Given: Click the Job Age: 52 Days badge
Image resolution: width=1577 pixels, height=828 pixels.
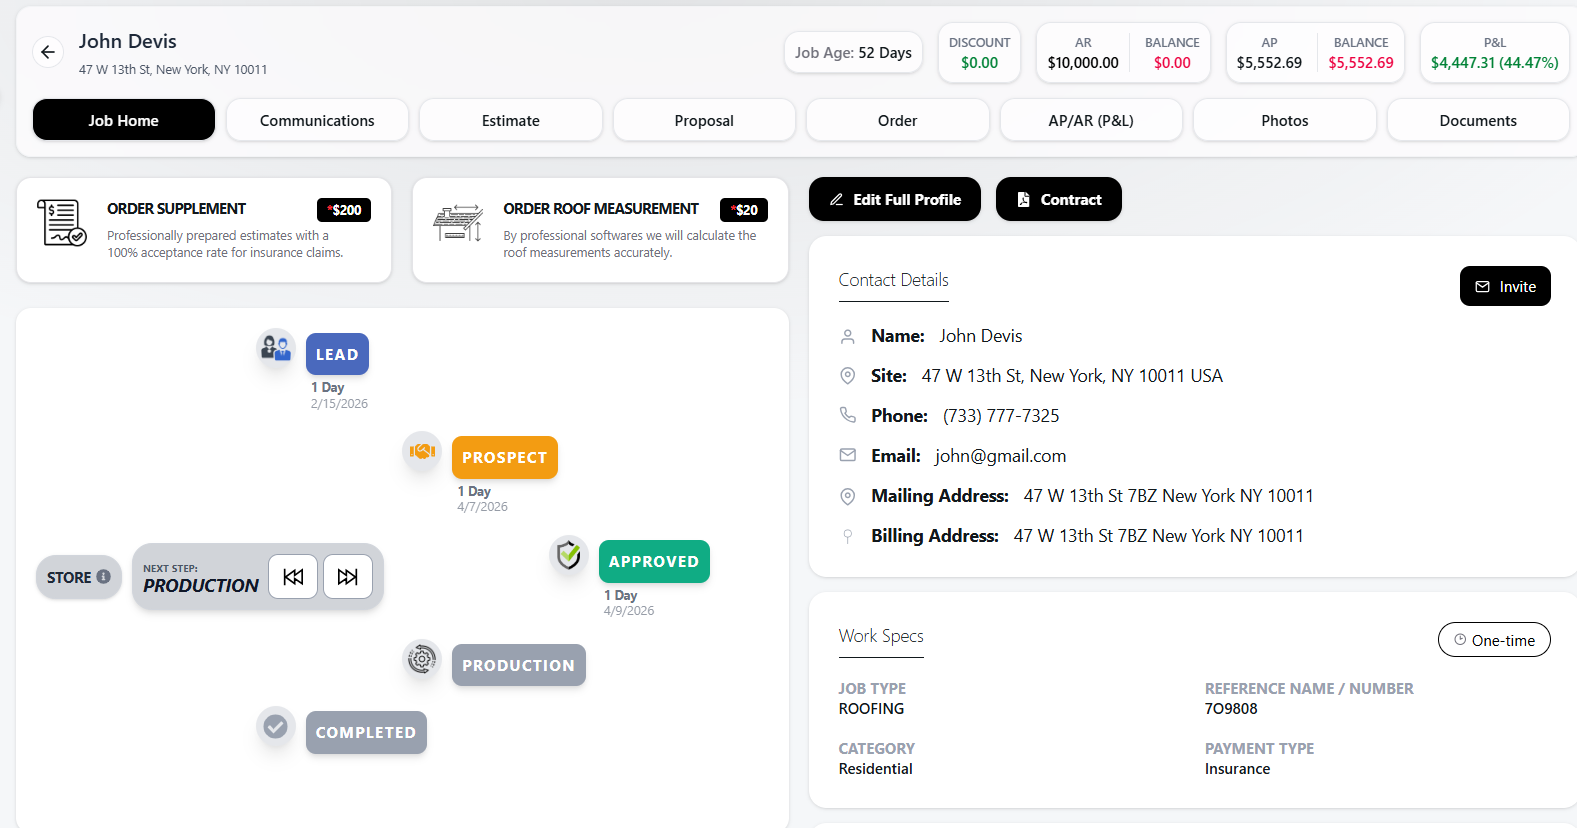Looking at the screenshot, I should click(x=853, y=52).
